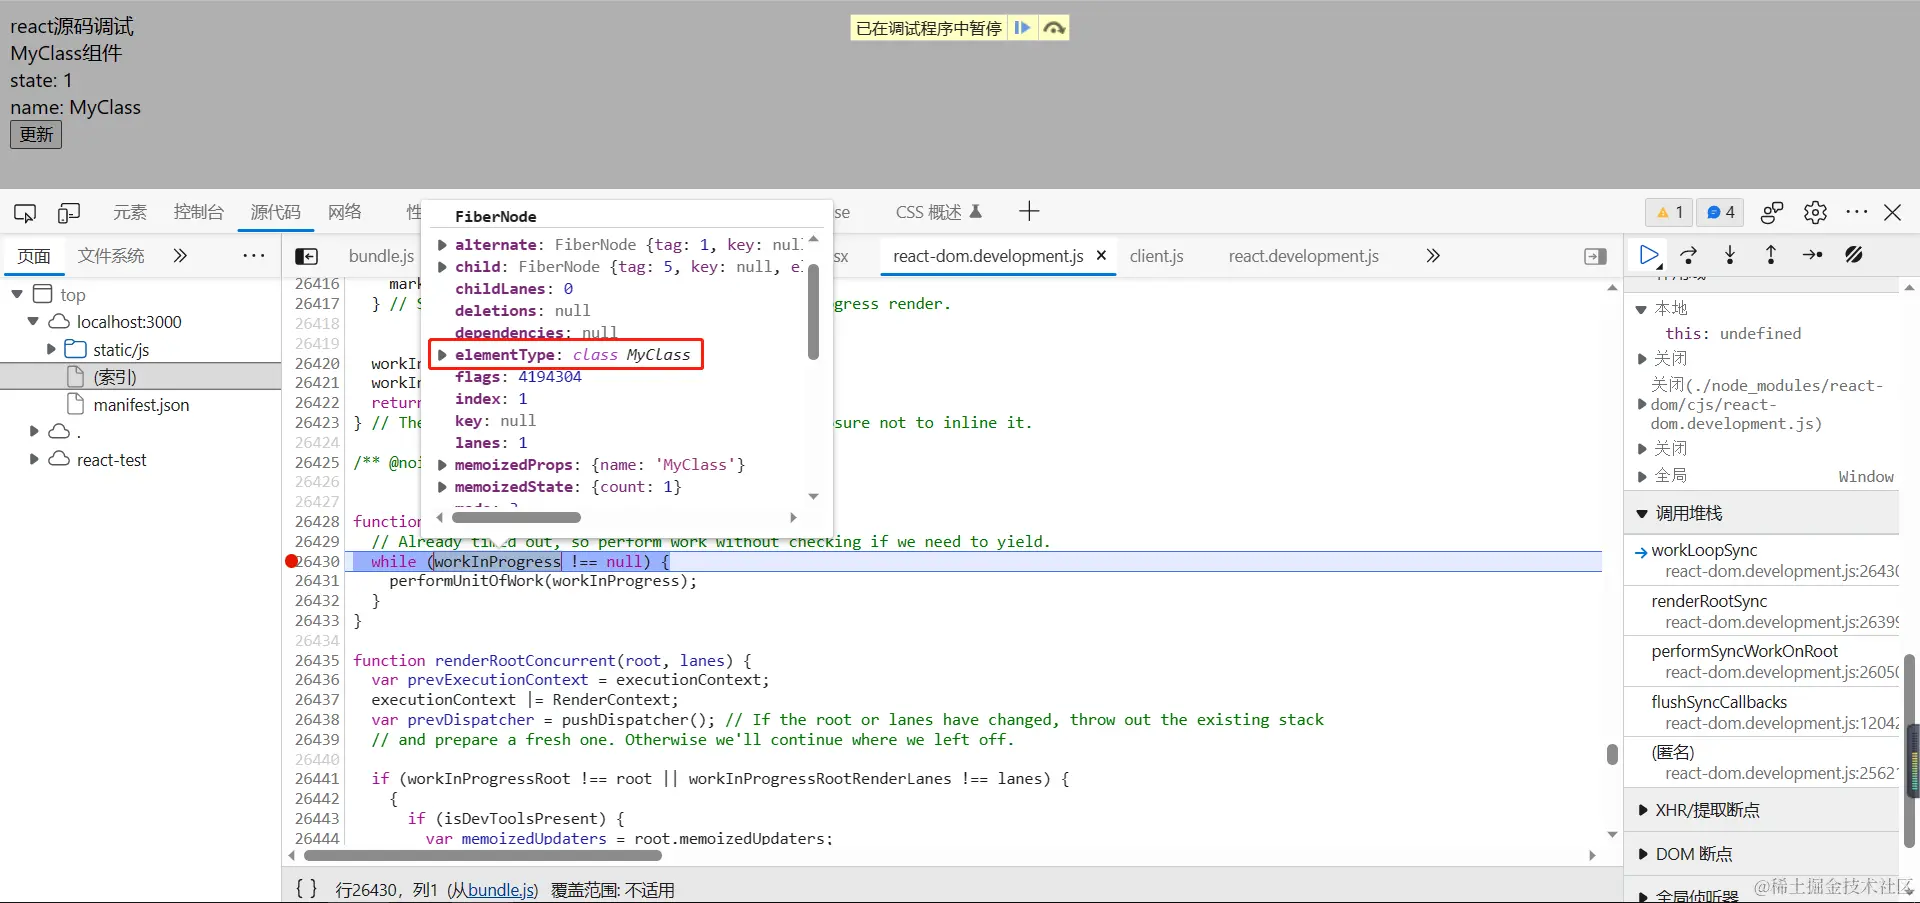Open the messages count badge showing 4

pos(1720,212)
